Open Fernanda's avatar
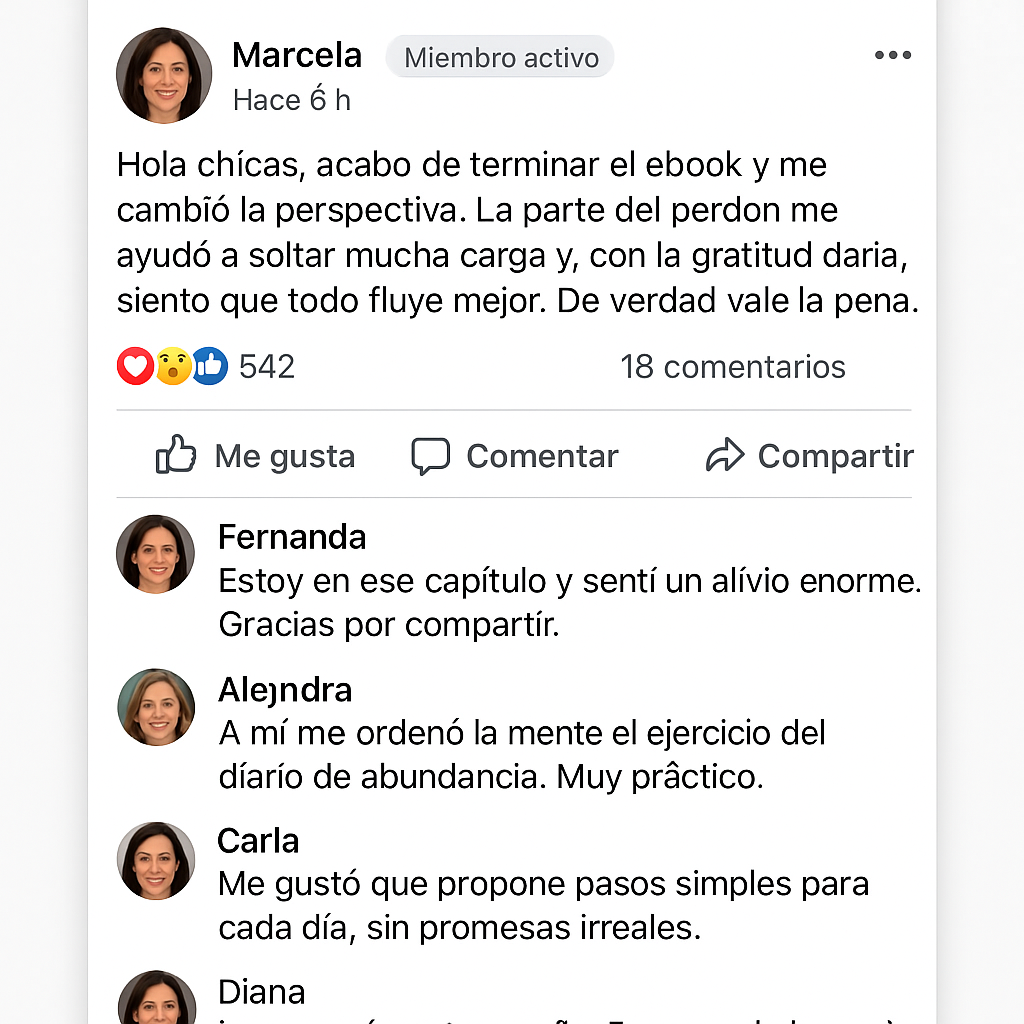The image size is (1024, 1024). pos(155,554)
